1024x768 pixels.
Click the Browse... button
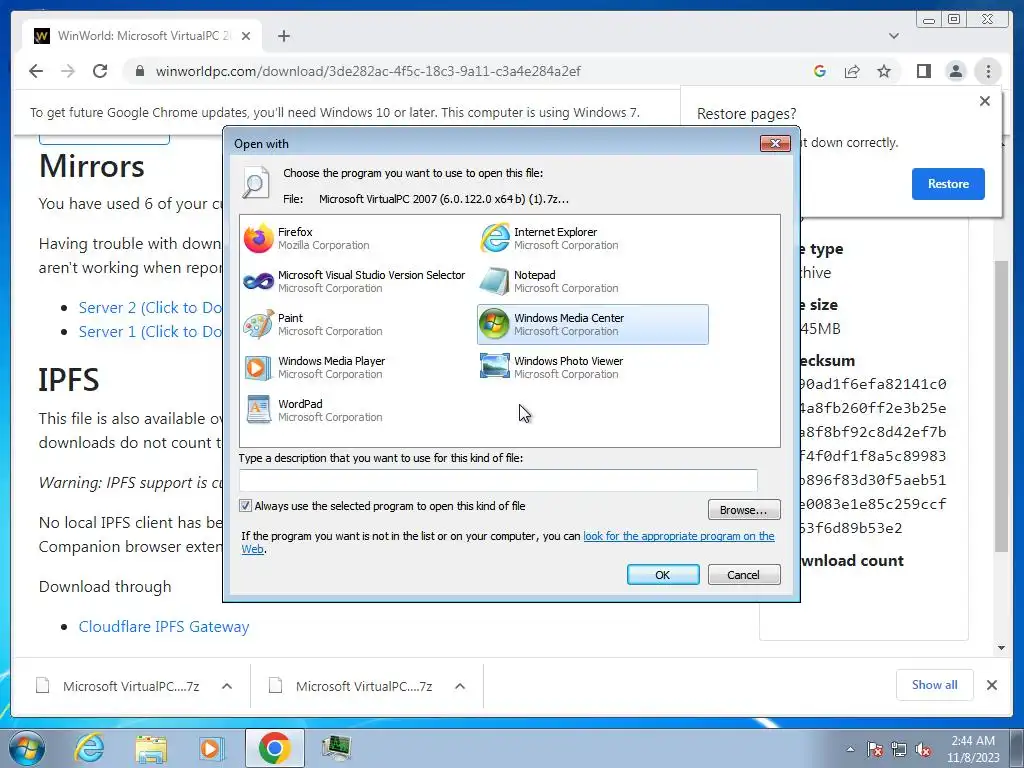pos(744,510)
